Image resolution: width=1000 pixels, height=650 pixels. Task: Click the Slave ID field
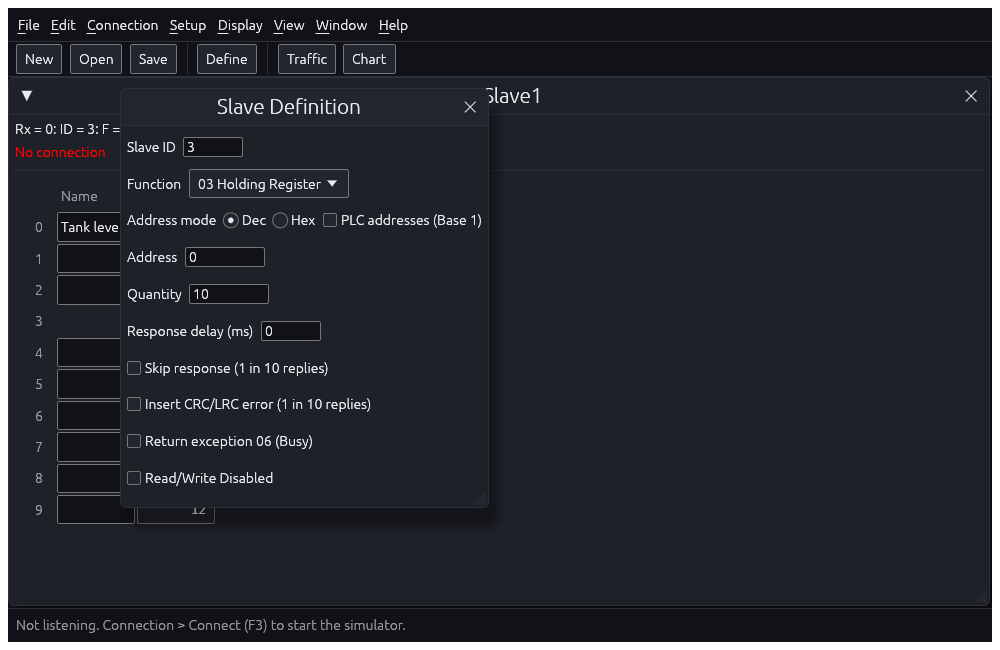213,147
